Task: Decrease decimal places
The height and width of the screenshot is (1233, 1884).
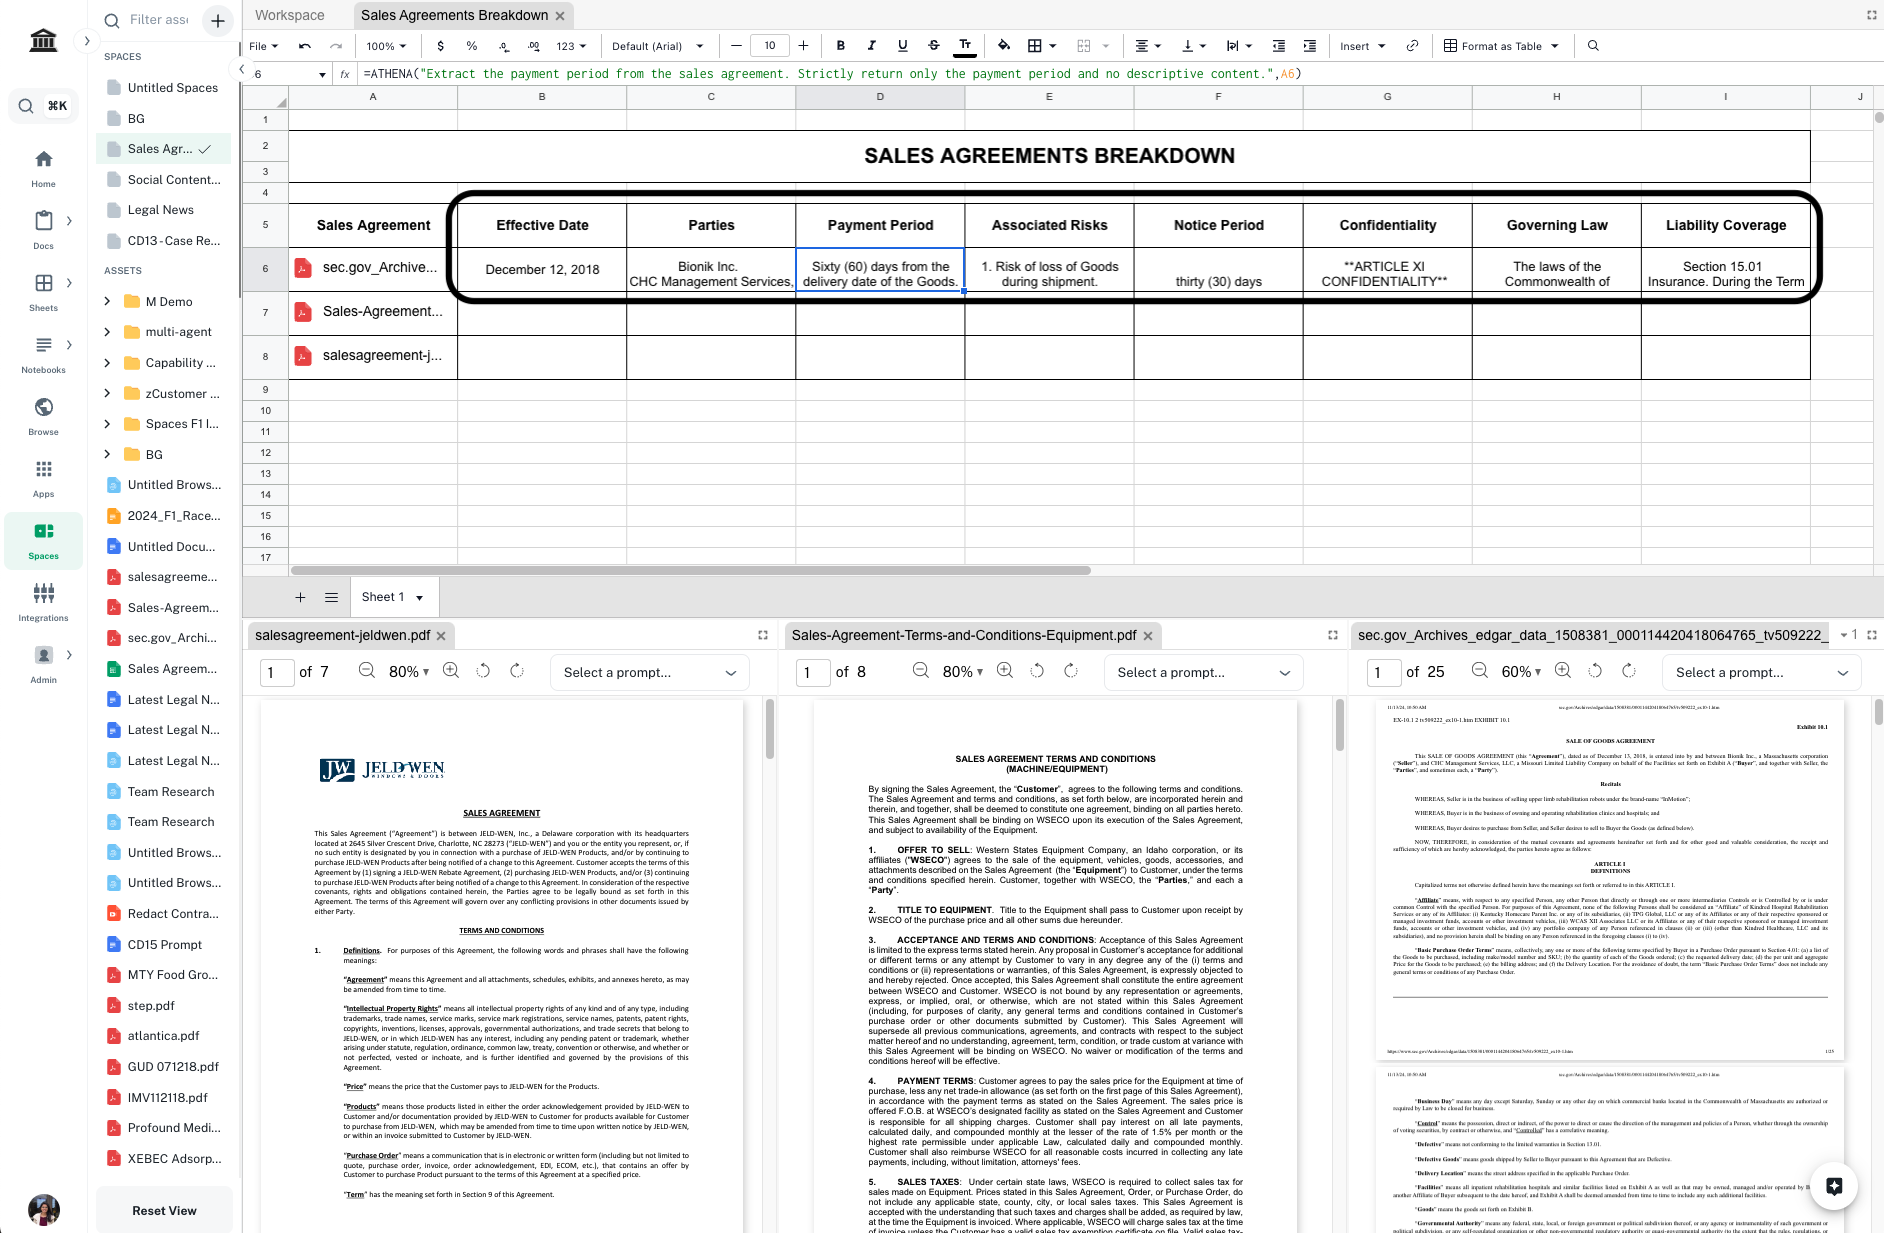Action: (x=503, y=46)
